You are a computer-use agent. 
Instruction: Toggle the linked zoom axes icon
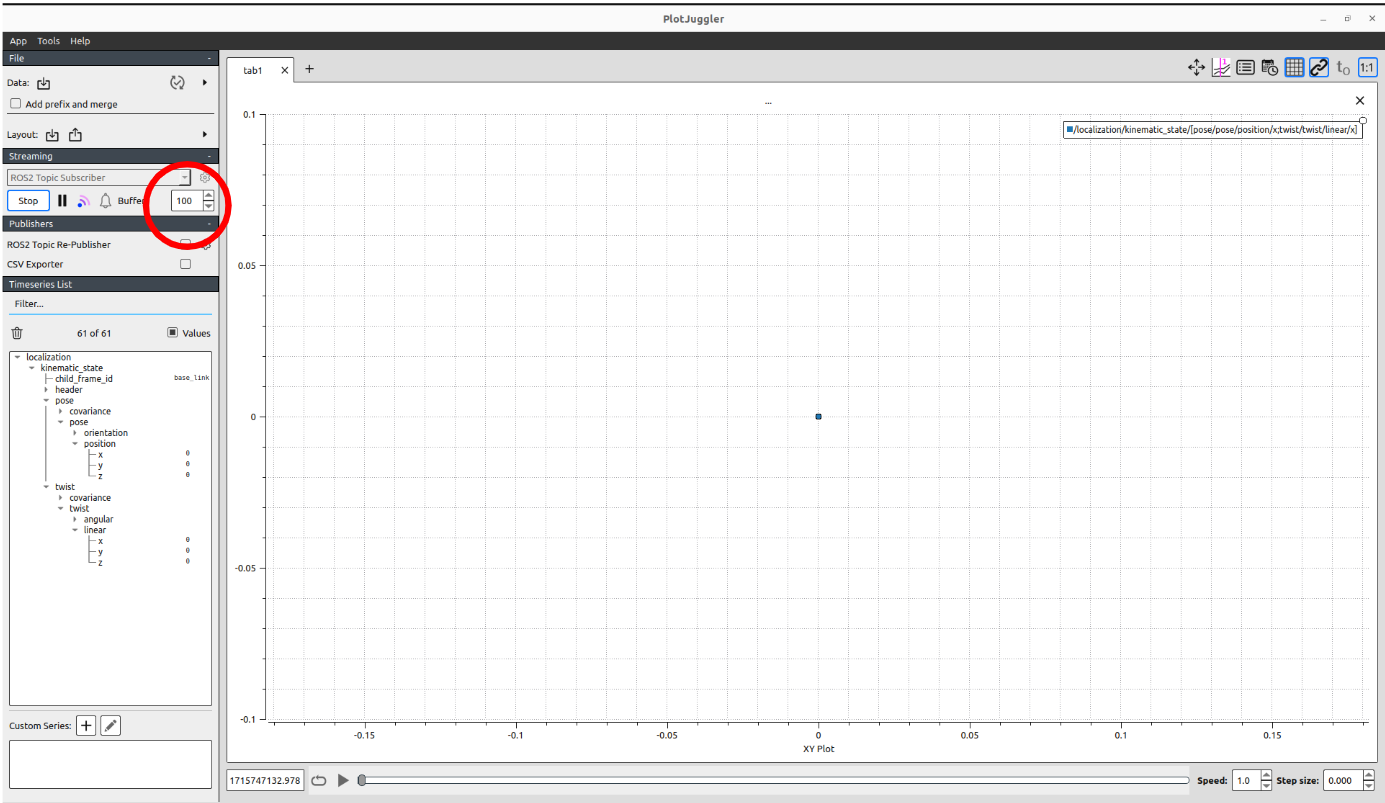coord(1318,68)
